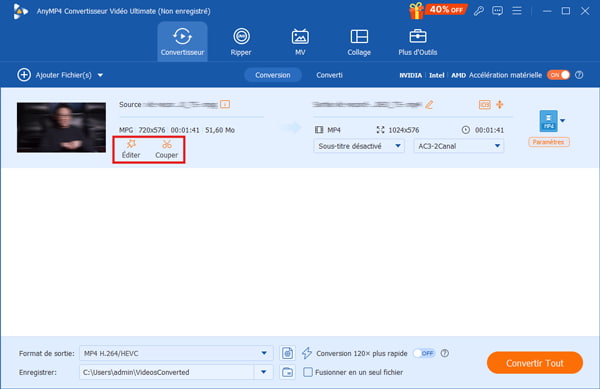Open the Format de sortie combo box

[176, 353]
